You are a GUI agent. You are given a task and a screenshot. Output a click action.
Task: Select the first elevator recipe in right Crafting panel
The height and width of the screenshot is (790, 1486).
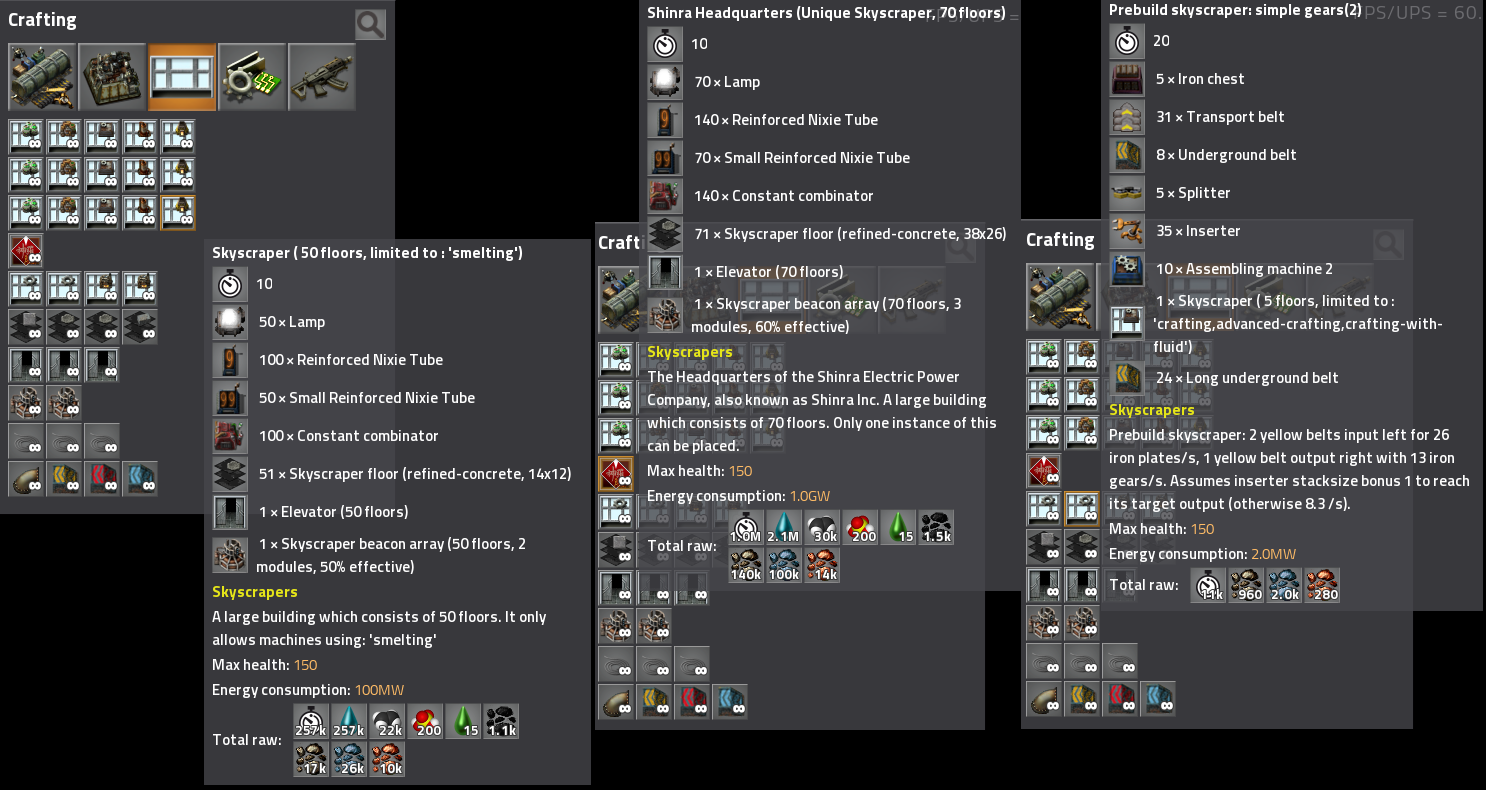[1044, 585]
